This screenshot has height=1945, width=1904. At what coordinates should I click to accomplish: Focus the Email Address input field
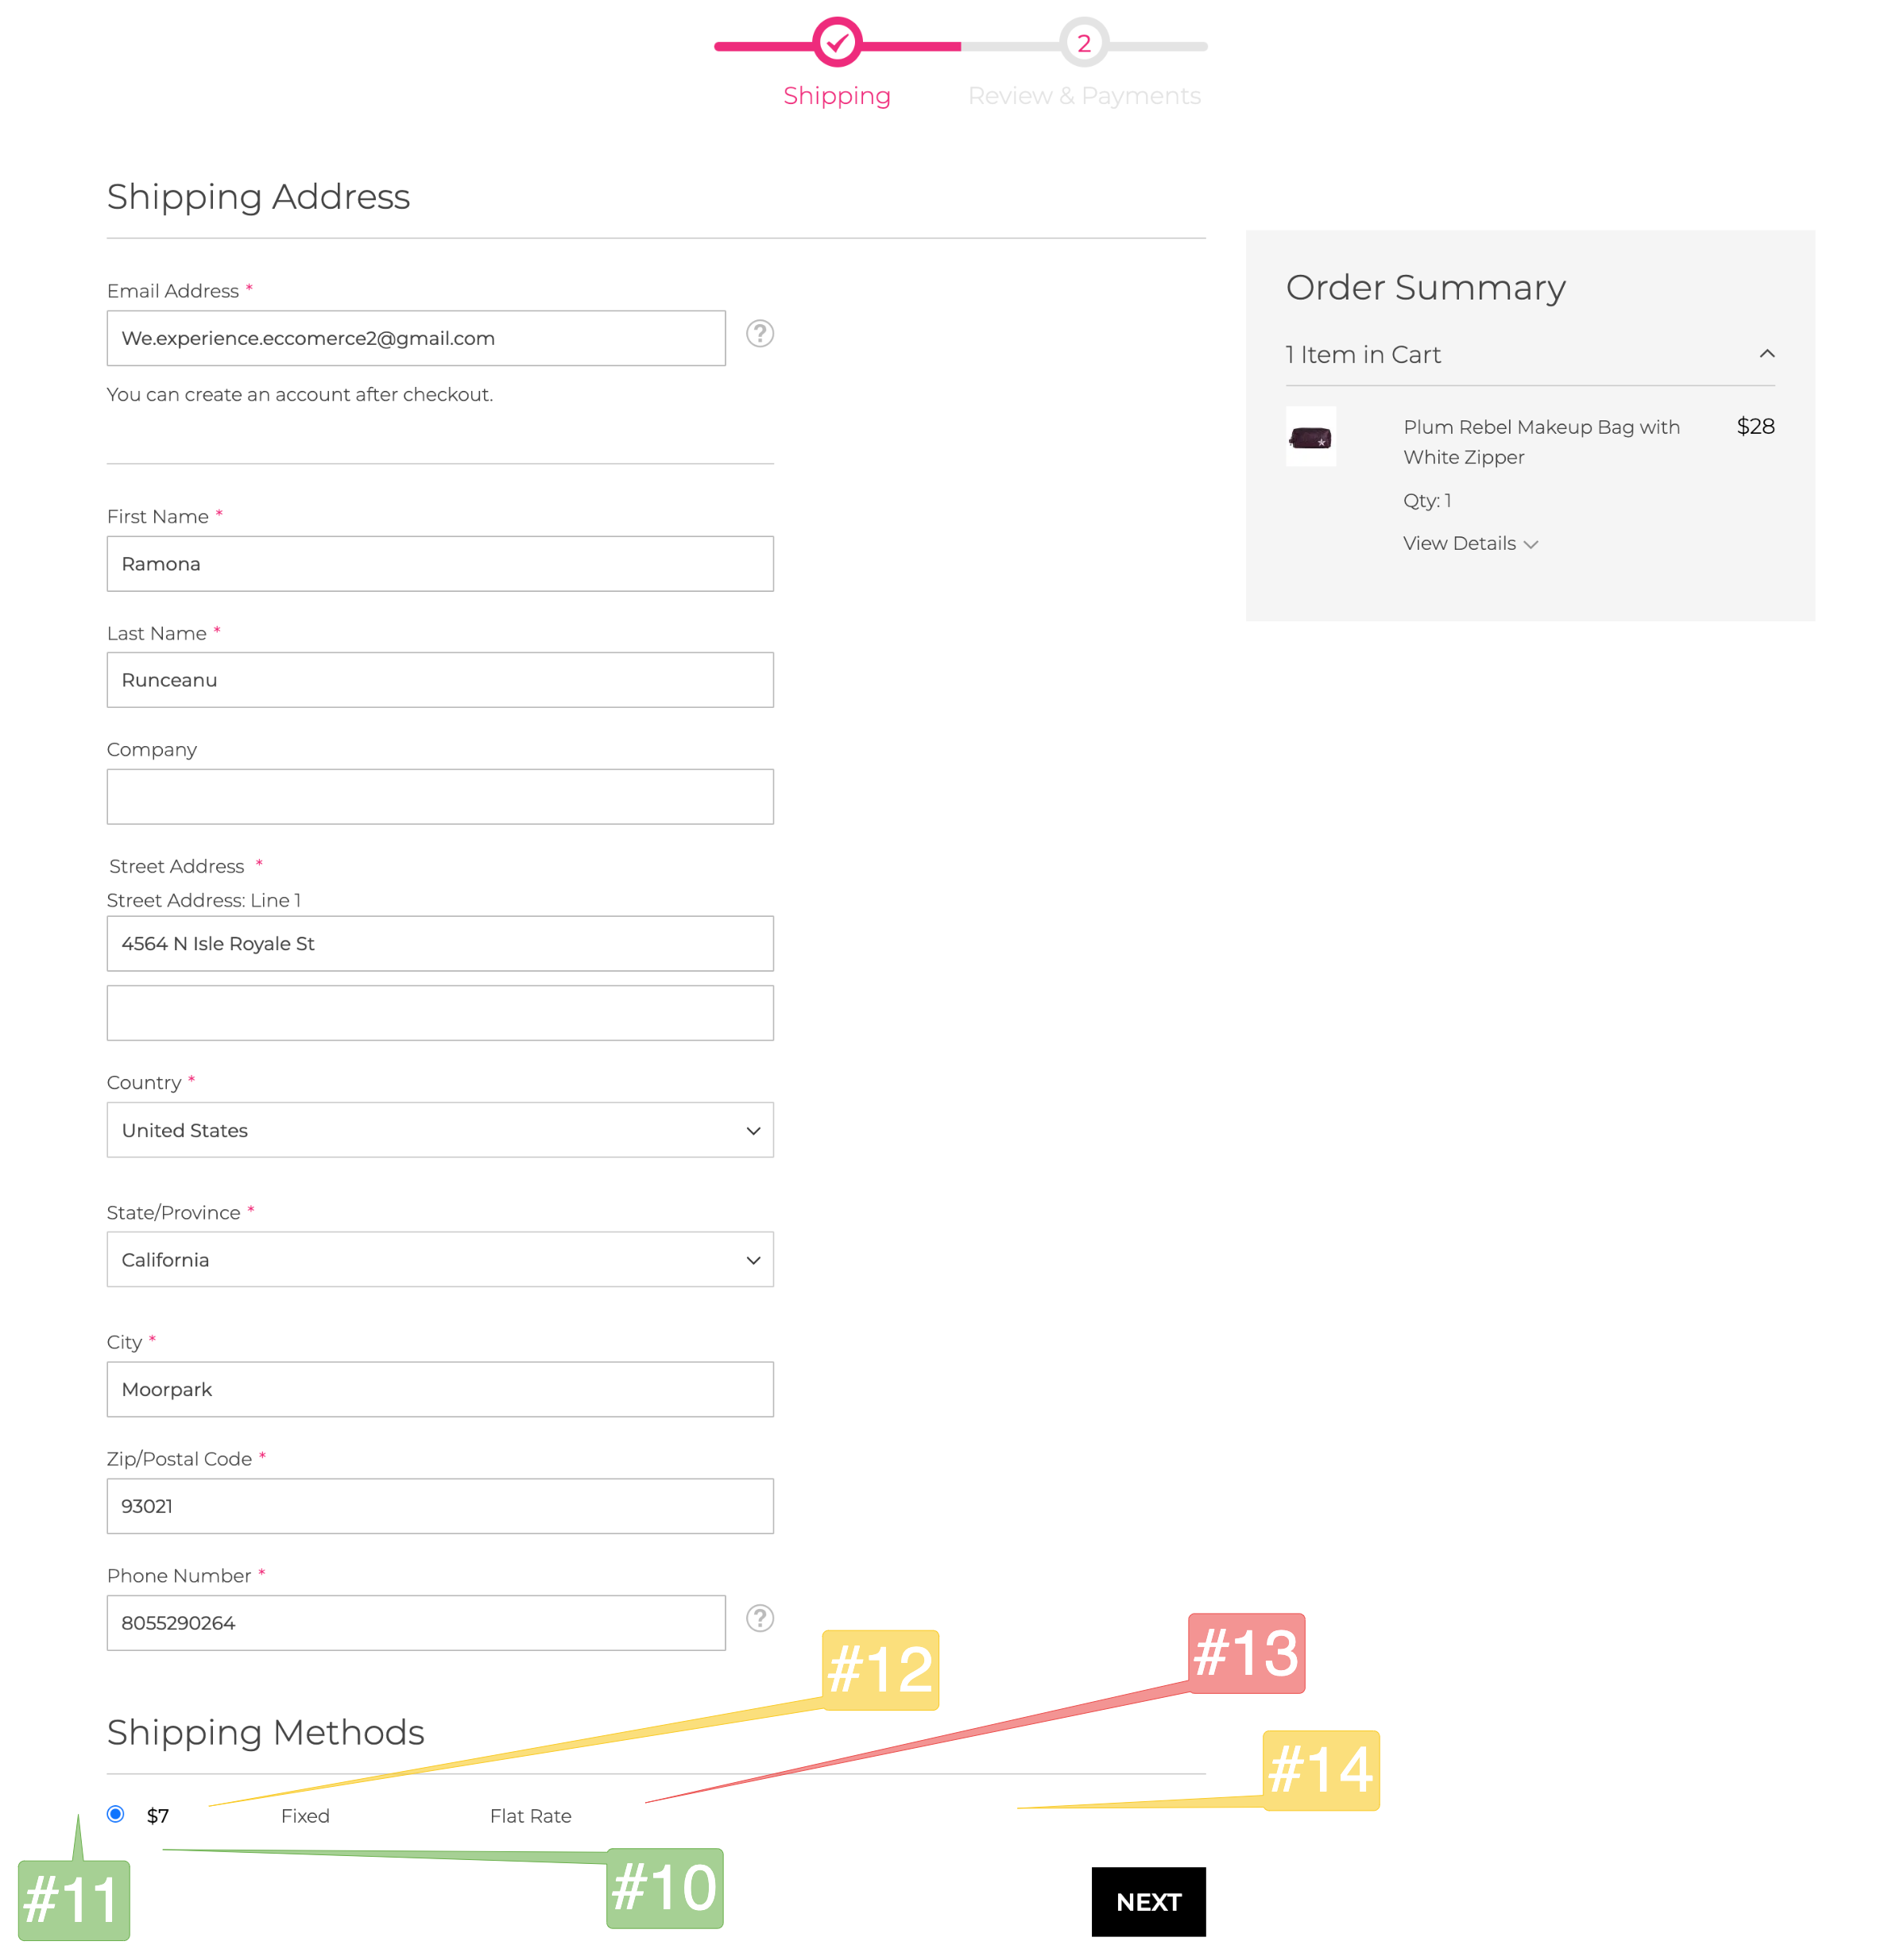coord(416,338)
